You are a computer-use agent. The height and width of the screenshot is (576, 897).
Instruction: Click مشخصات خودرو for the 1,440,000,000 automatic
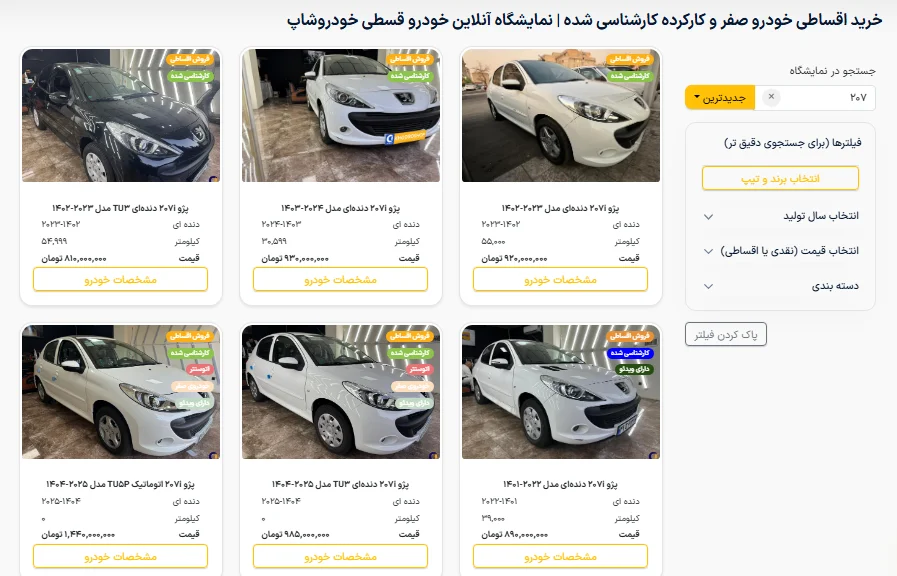pos(121,556)
